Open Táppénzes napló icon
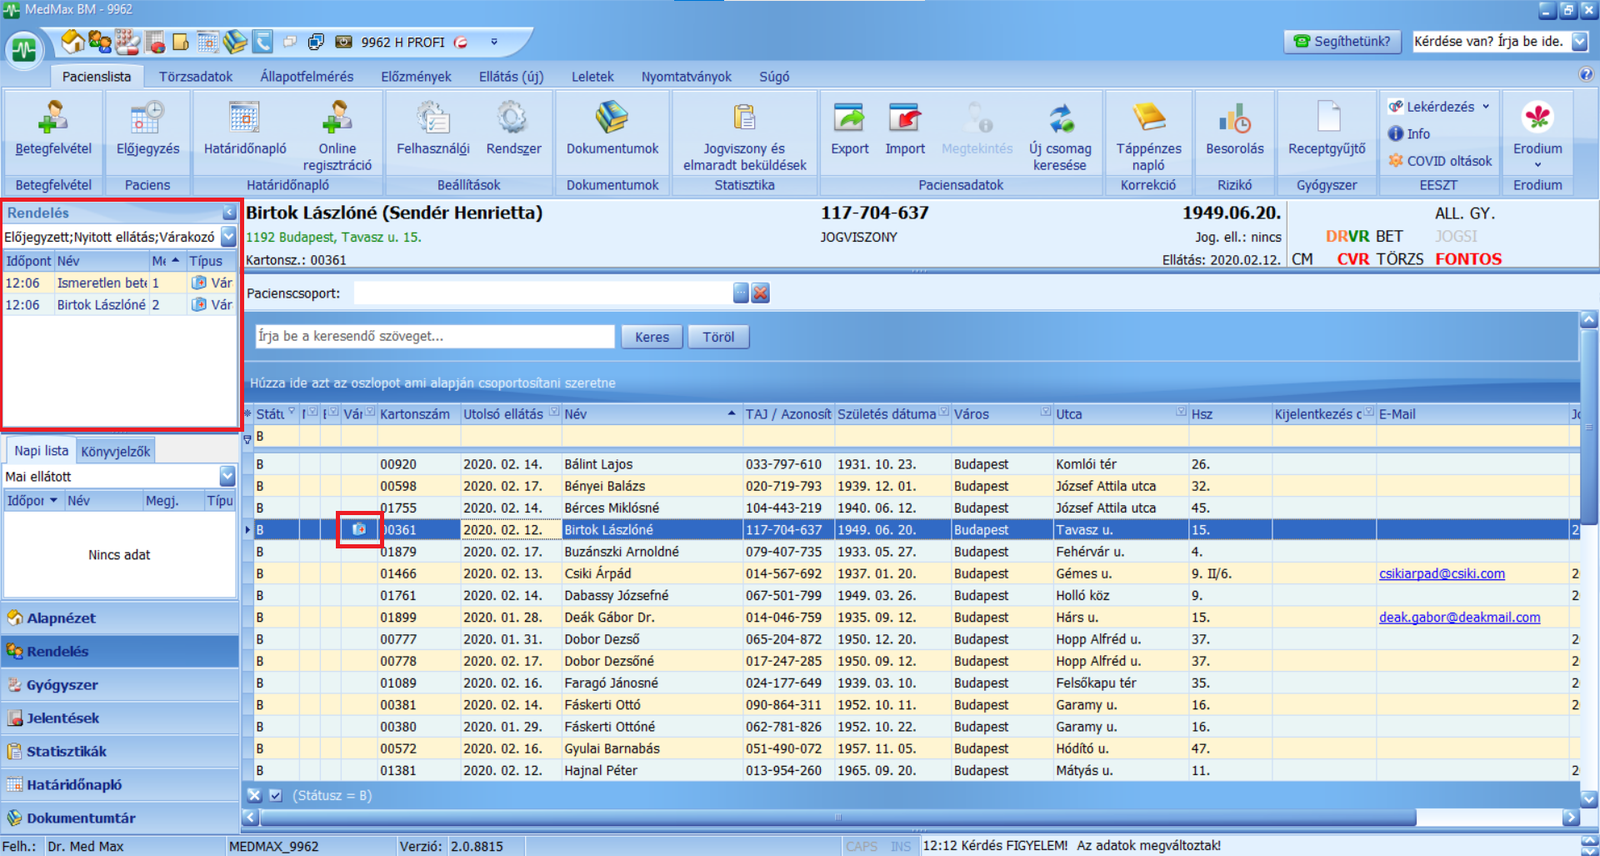This screenshot has width=1600, height=856. click(1148, 119)
